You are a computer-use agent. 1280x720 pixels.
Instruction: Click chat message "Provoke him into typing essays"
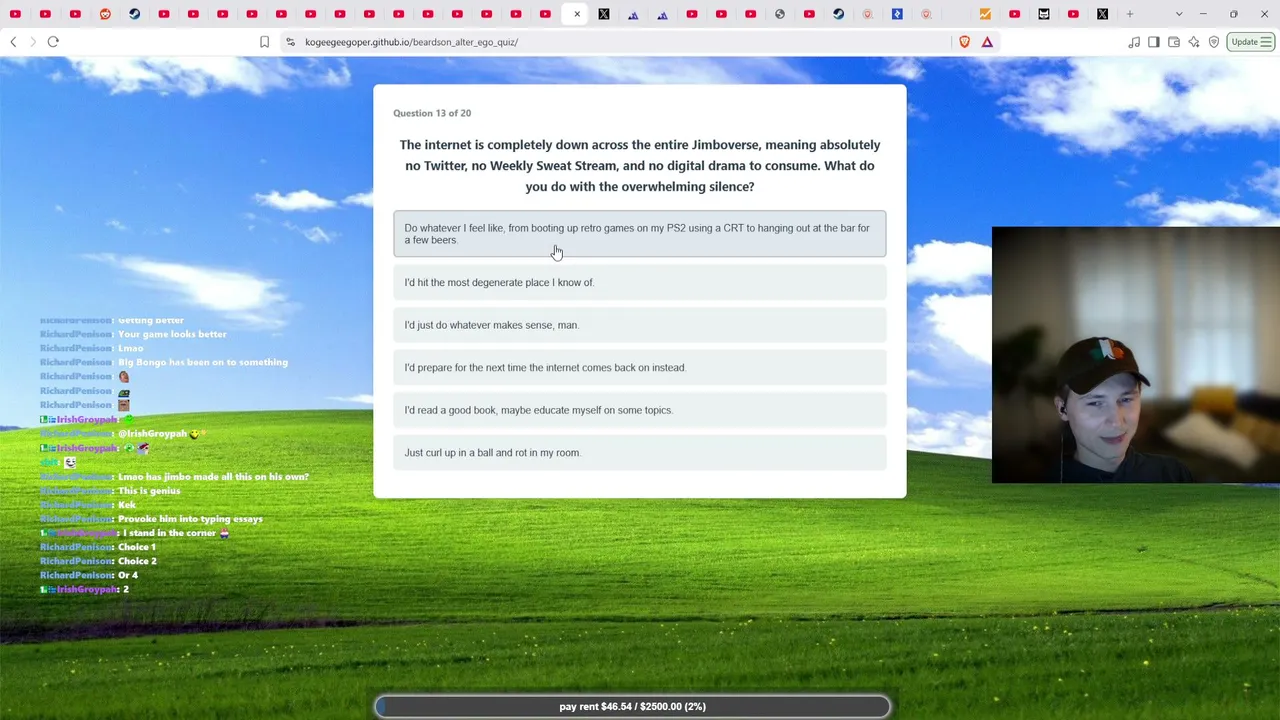(190, 519)
